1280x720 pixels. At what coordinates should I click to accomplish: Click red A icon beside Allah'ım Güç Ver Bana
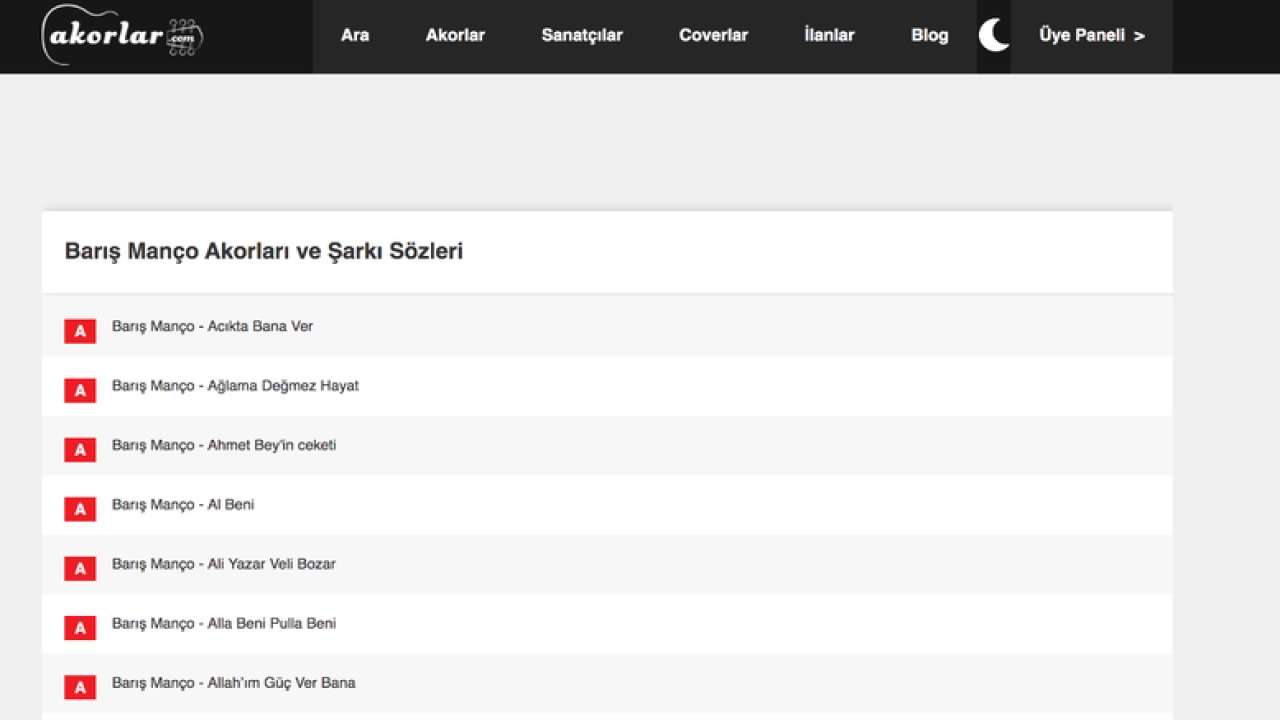(80, 687)
